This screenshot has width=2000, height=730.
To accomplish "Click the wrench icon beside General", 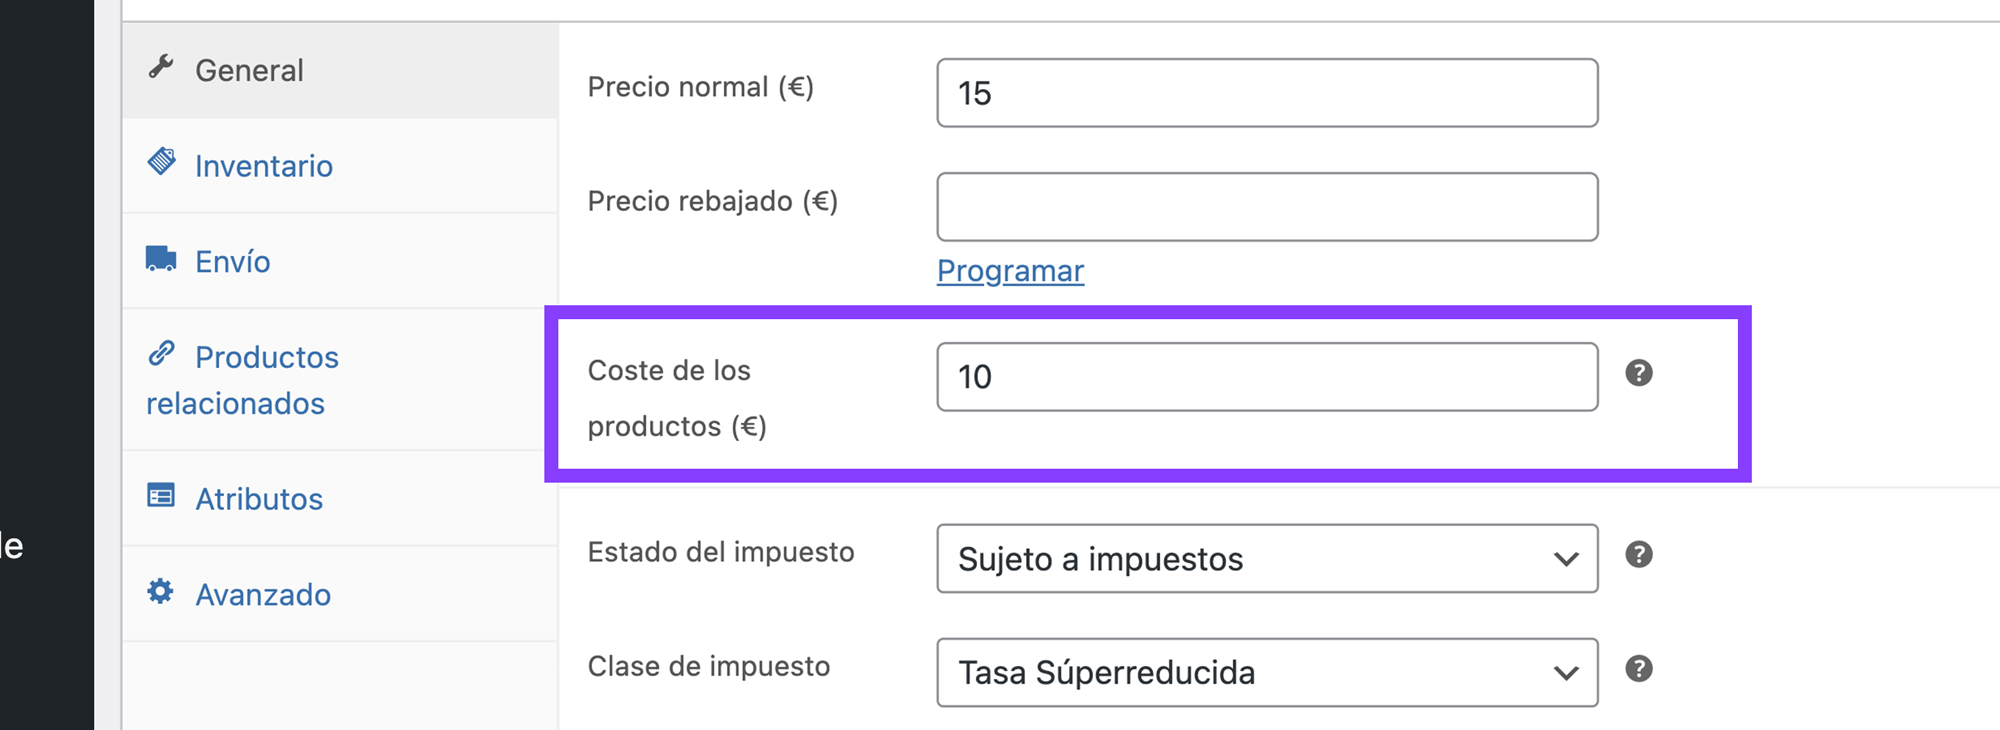I will pos(161,67).
